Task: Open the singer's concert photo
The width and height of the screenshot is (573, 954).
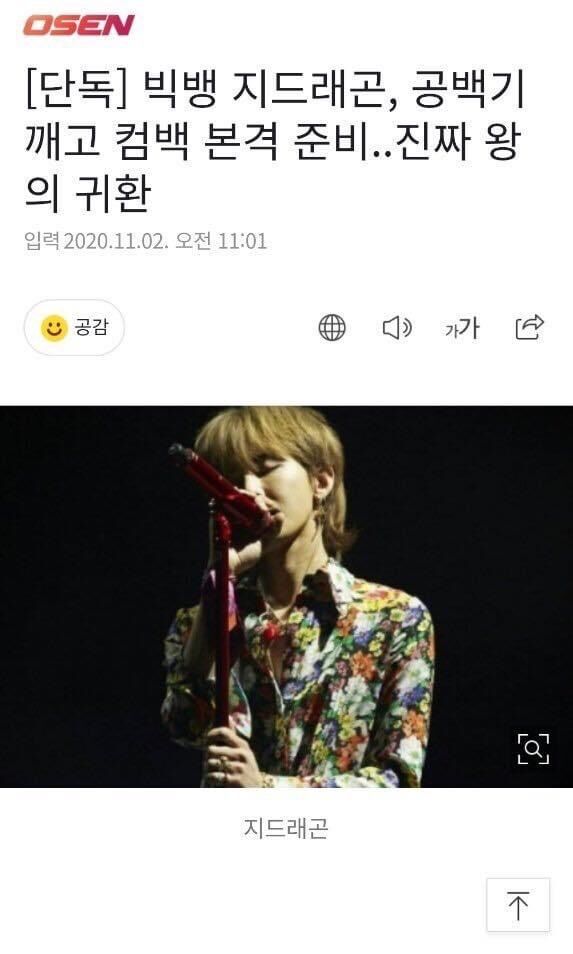Action: (286, 596)
